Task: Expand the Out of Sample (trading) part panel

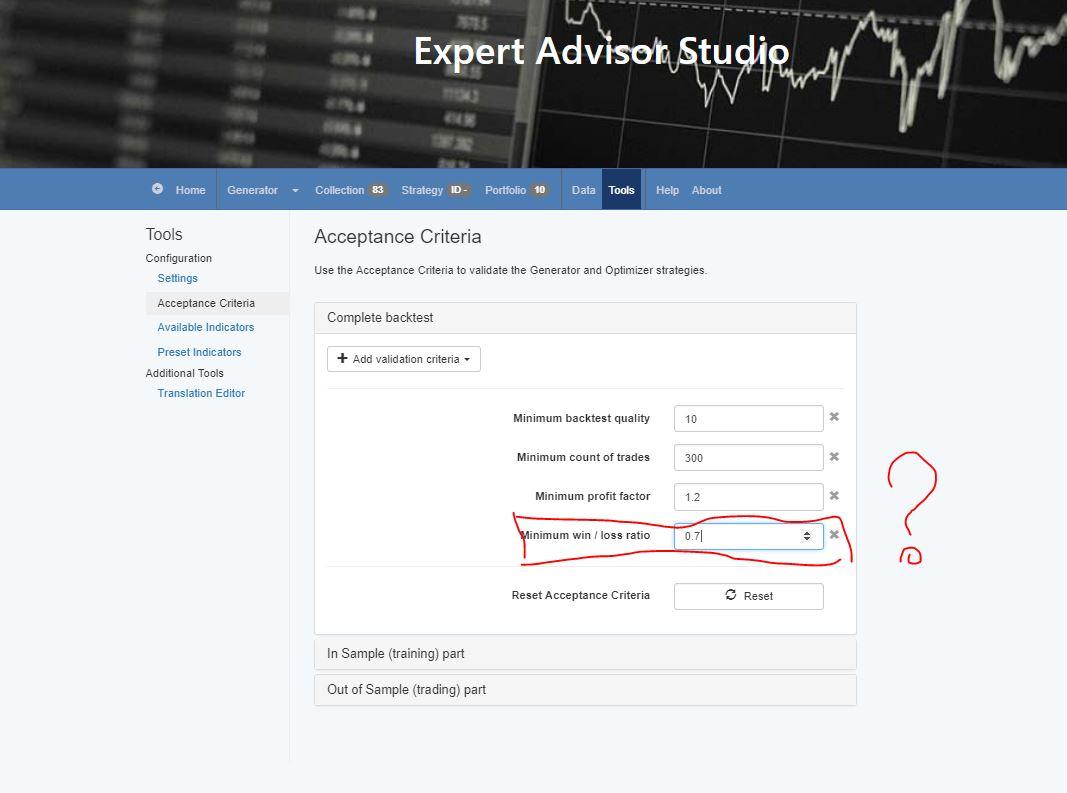Action: [585, 690]
